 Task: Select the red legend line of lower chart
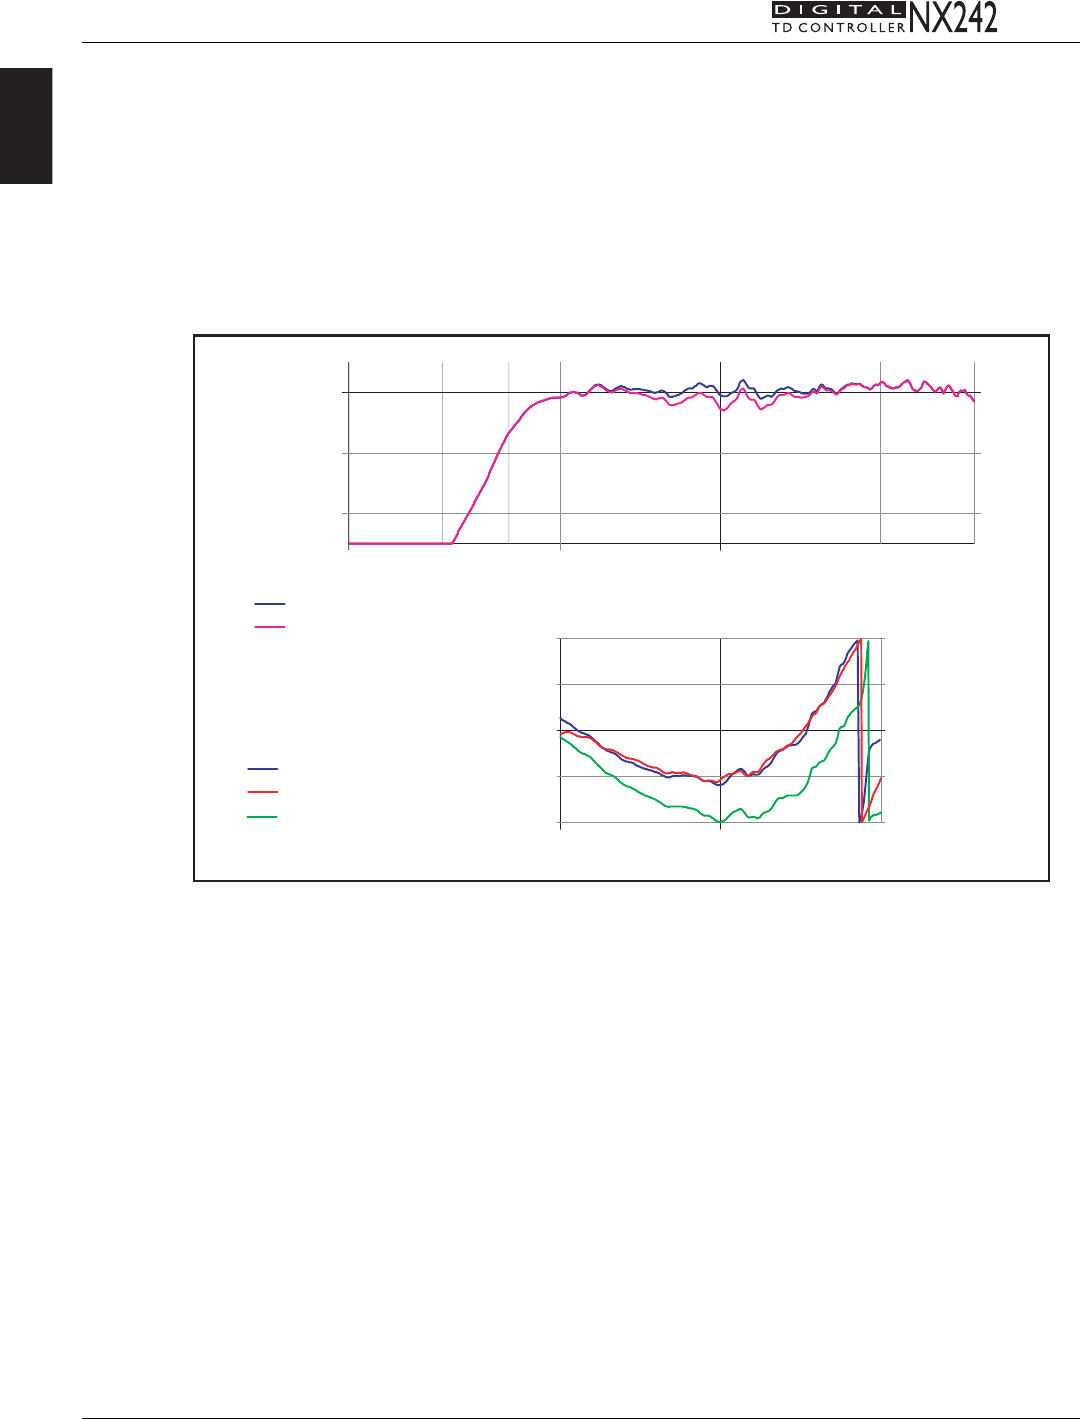point(262,792)
